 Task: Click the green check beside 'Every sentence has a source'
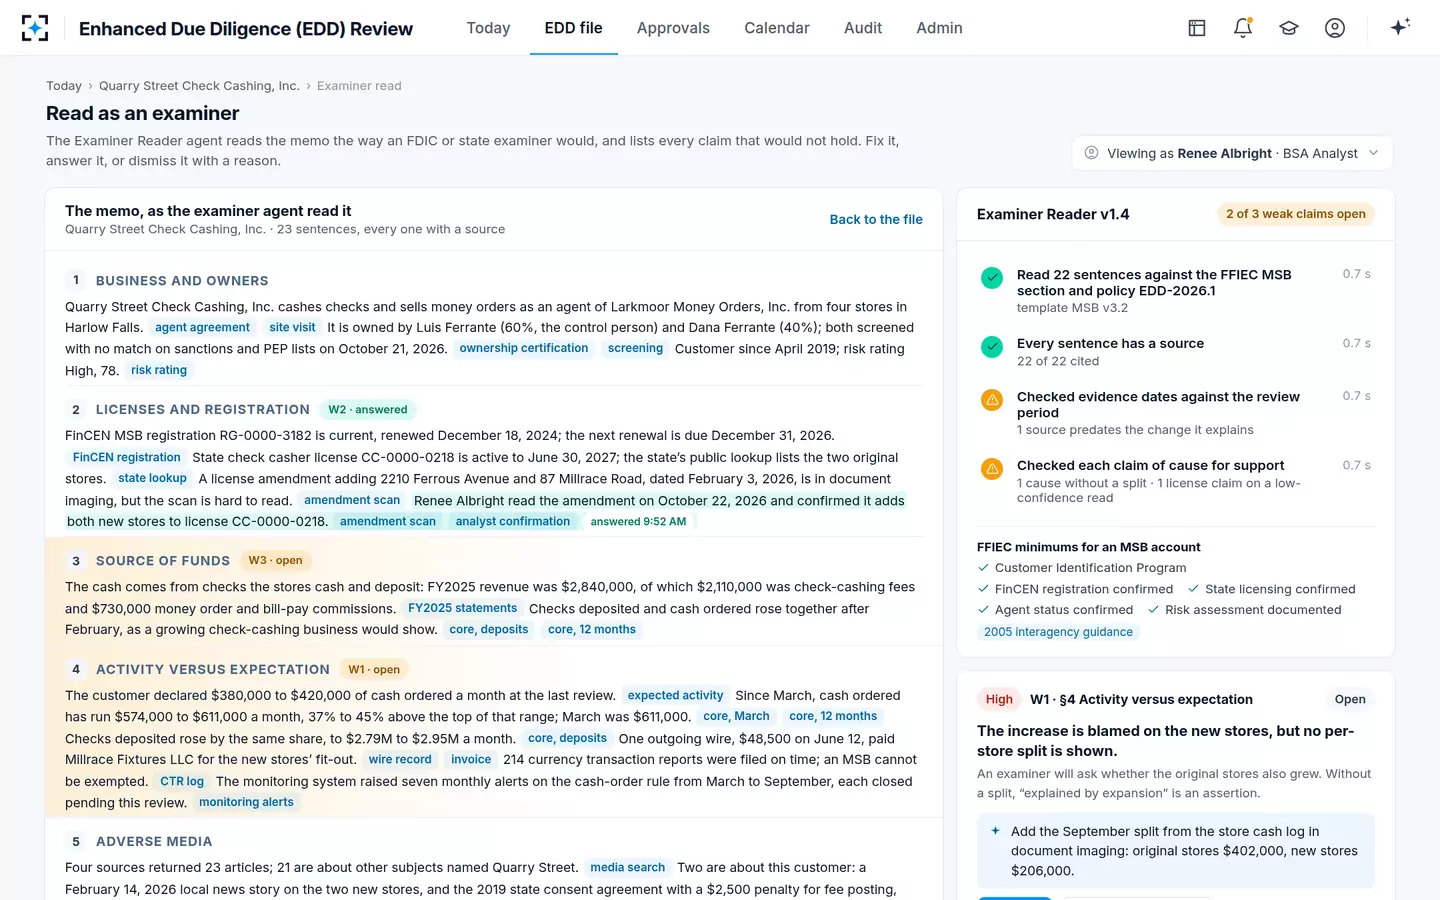(x=992, y=347)
